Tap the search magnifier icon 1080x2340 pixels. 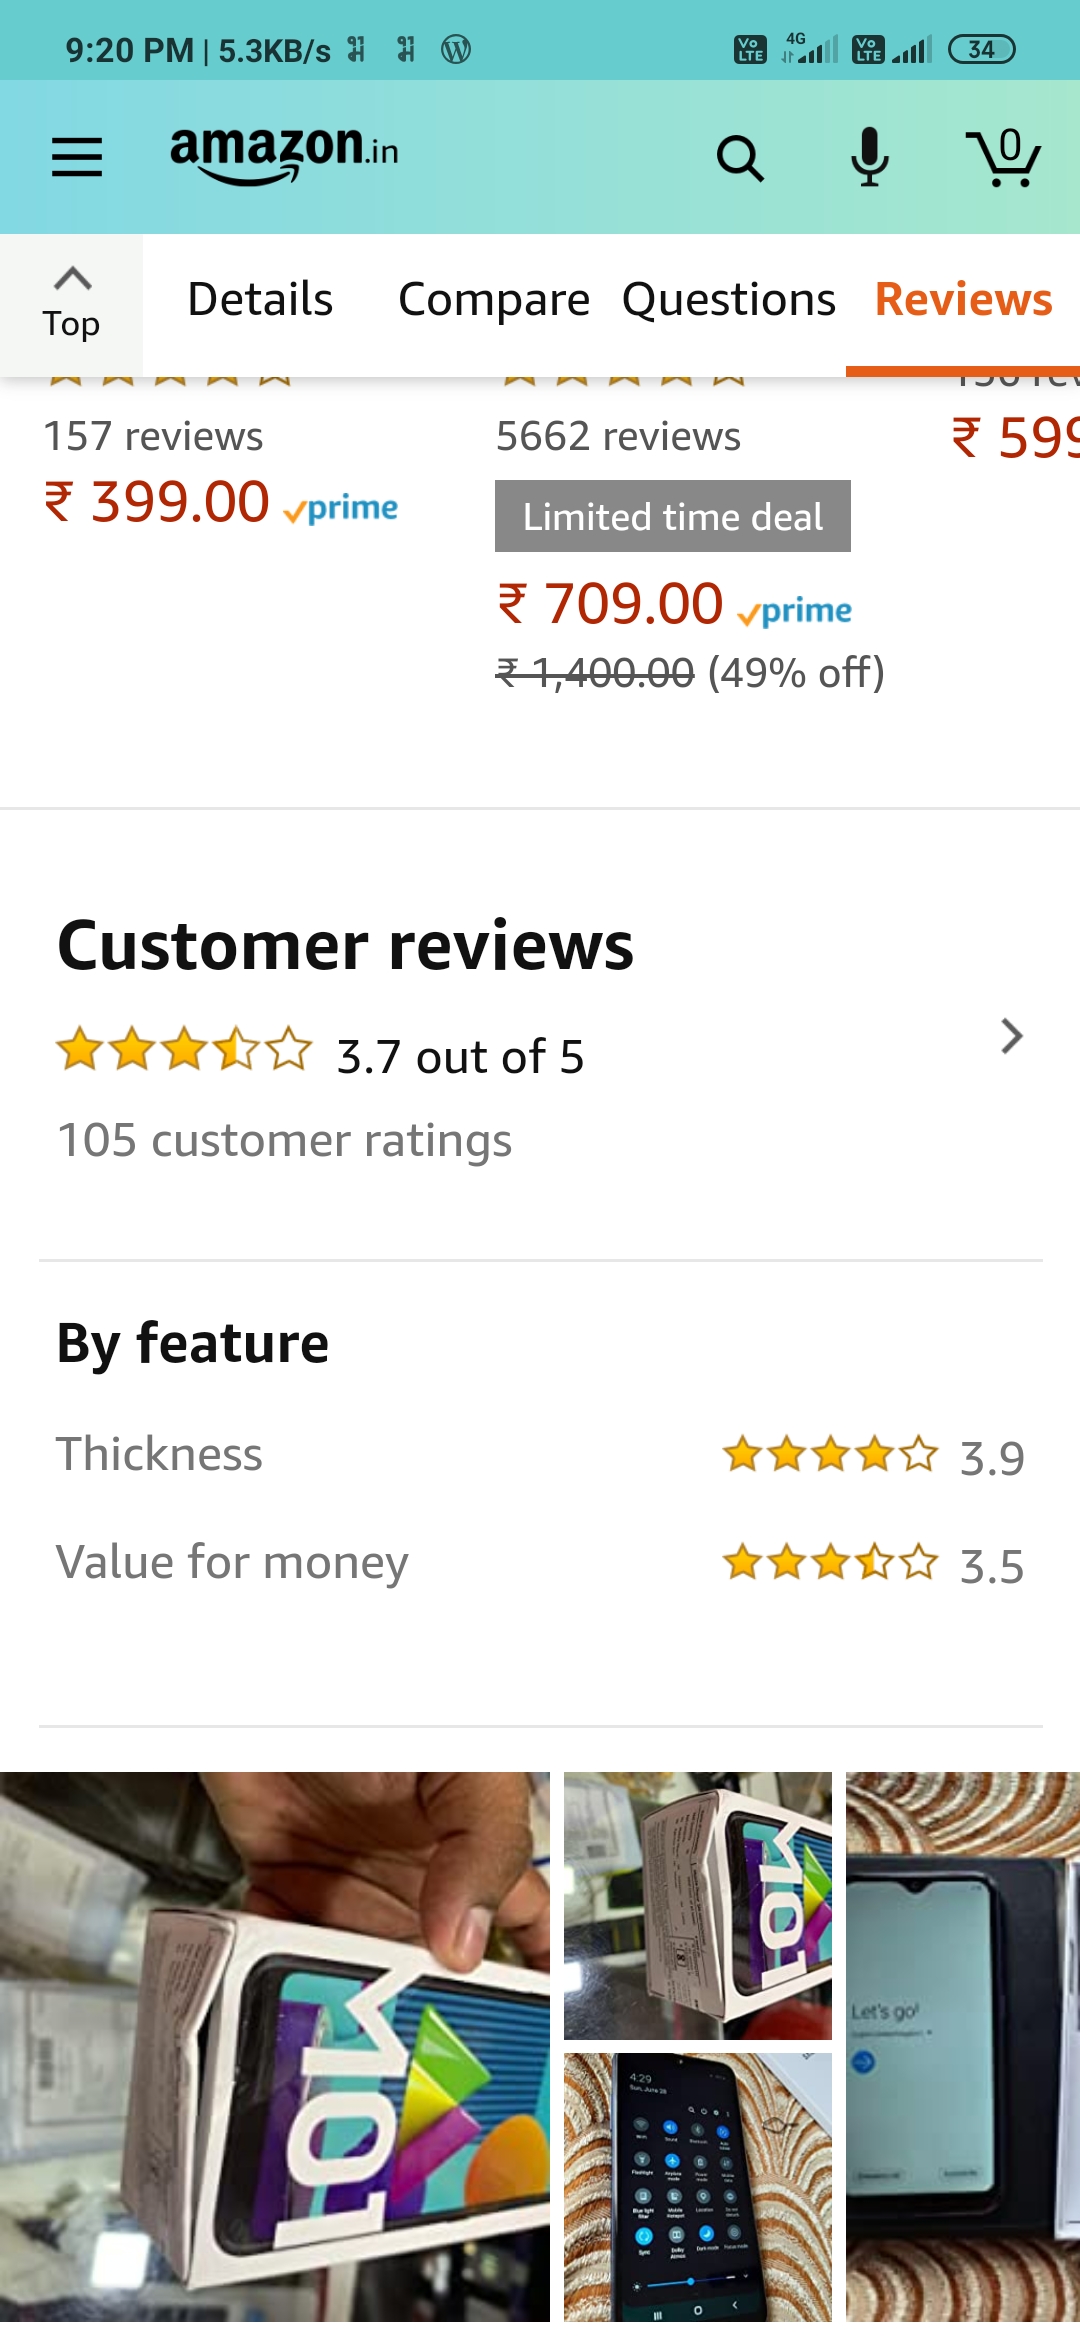click(740, 158)
